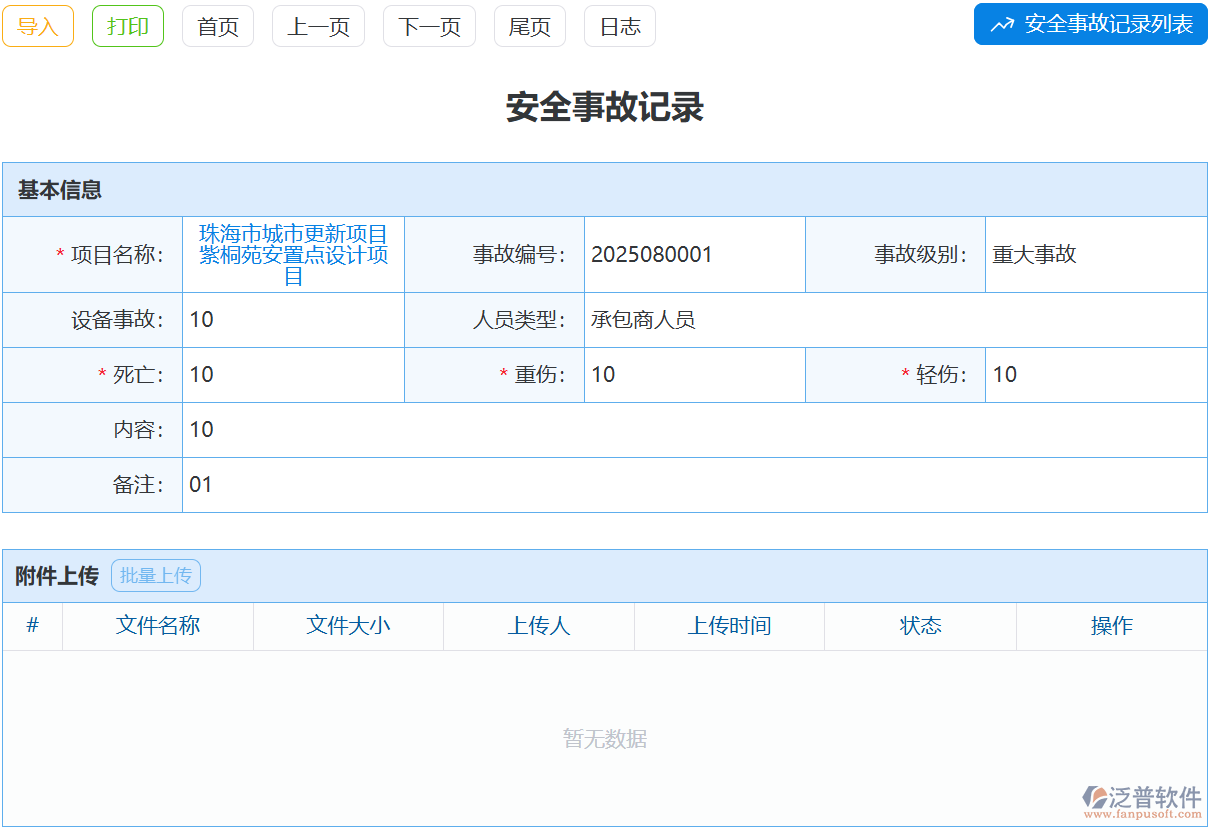Screen dimensions: 1212x830
Task: Navigate to 首页 first page
Action: pos(217,26)
